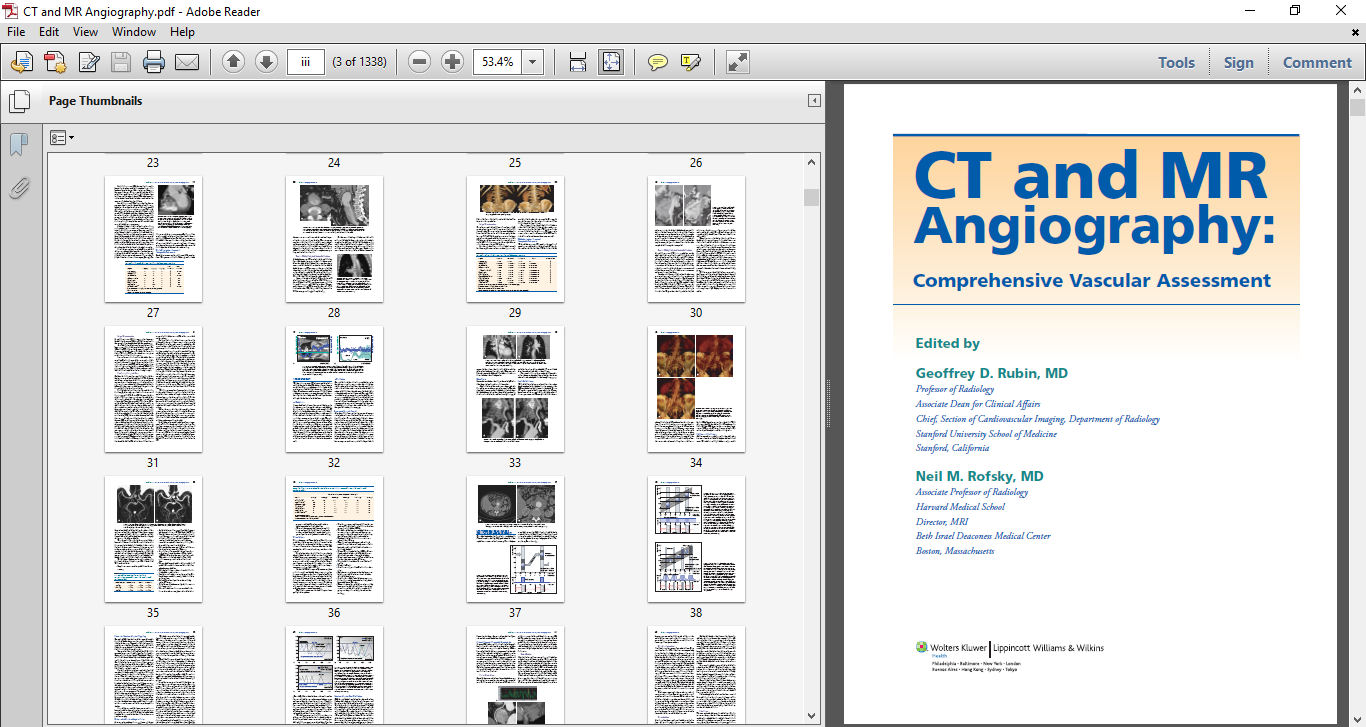Select page 23 thumbnail

tap(153, 162)
